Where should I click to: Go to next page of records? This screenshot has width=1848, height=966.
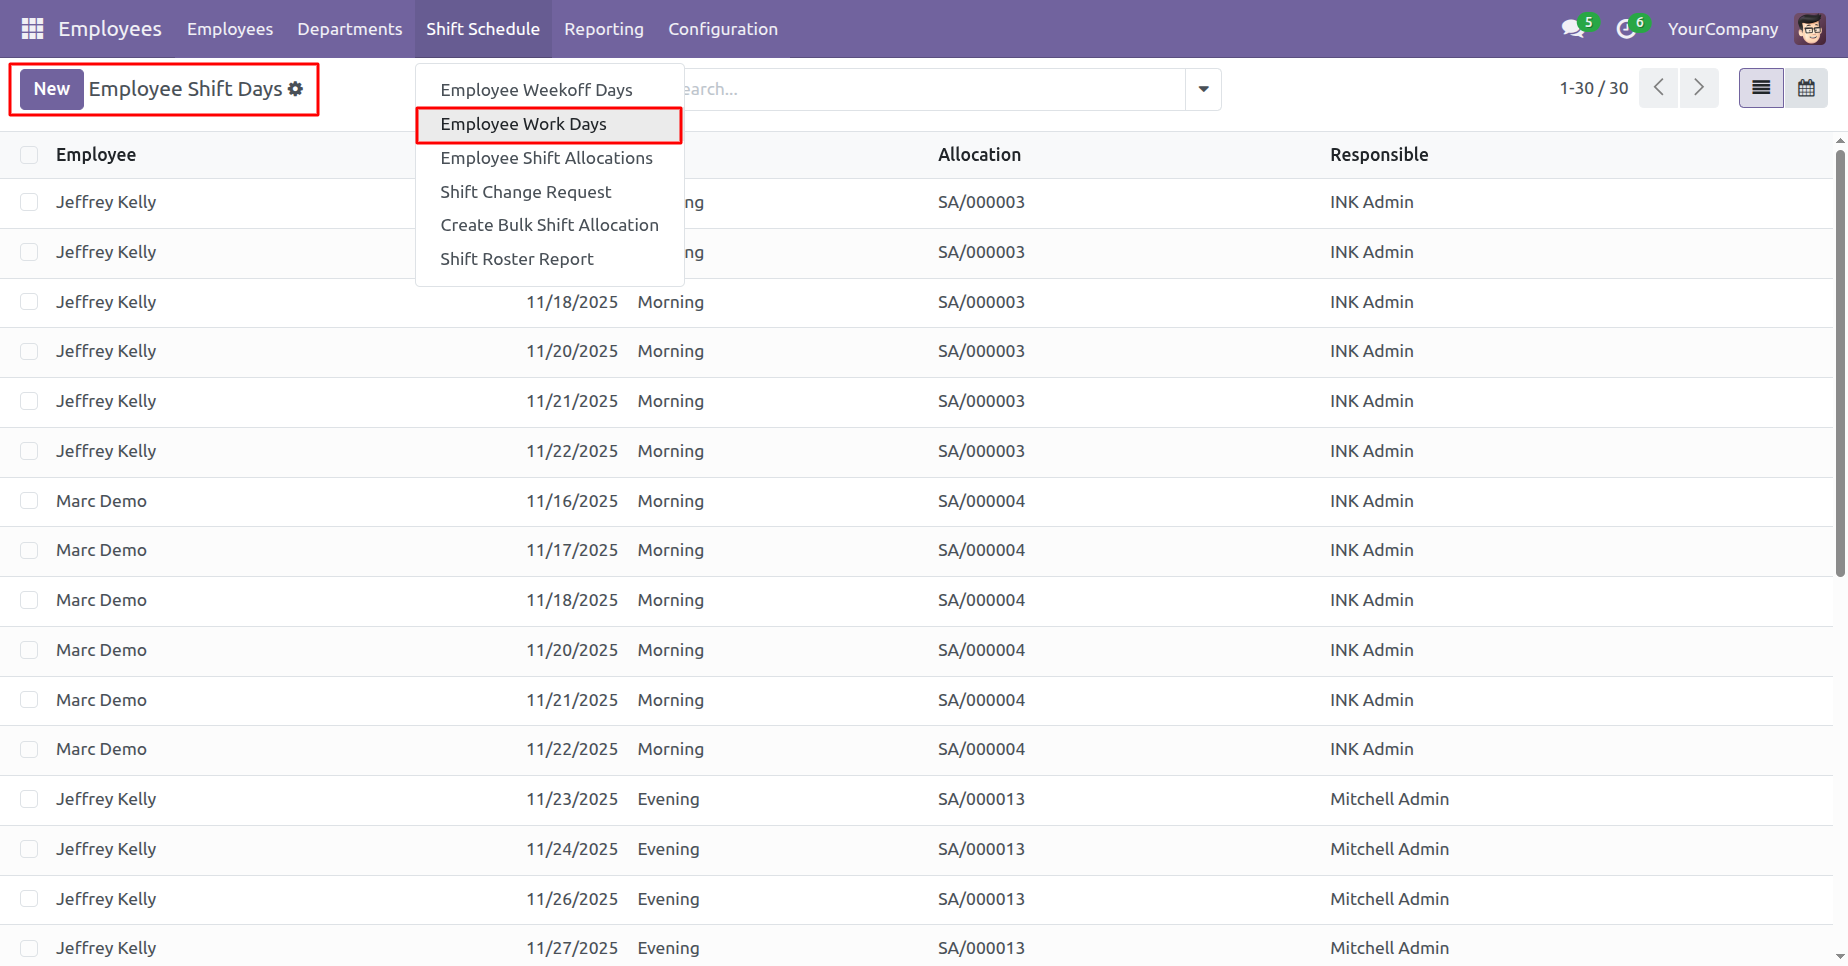pos(1699,88)
